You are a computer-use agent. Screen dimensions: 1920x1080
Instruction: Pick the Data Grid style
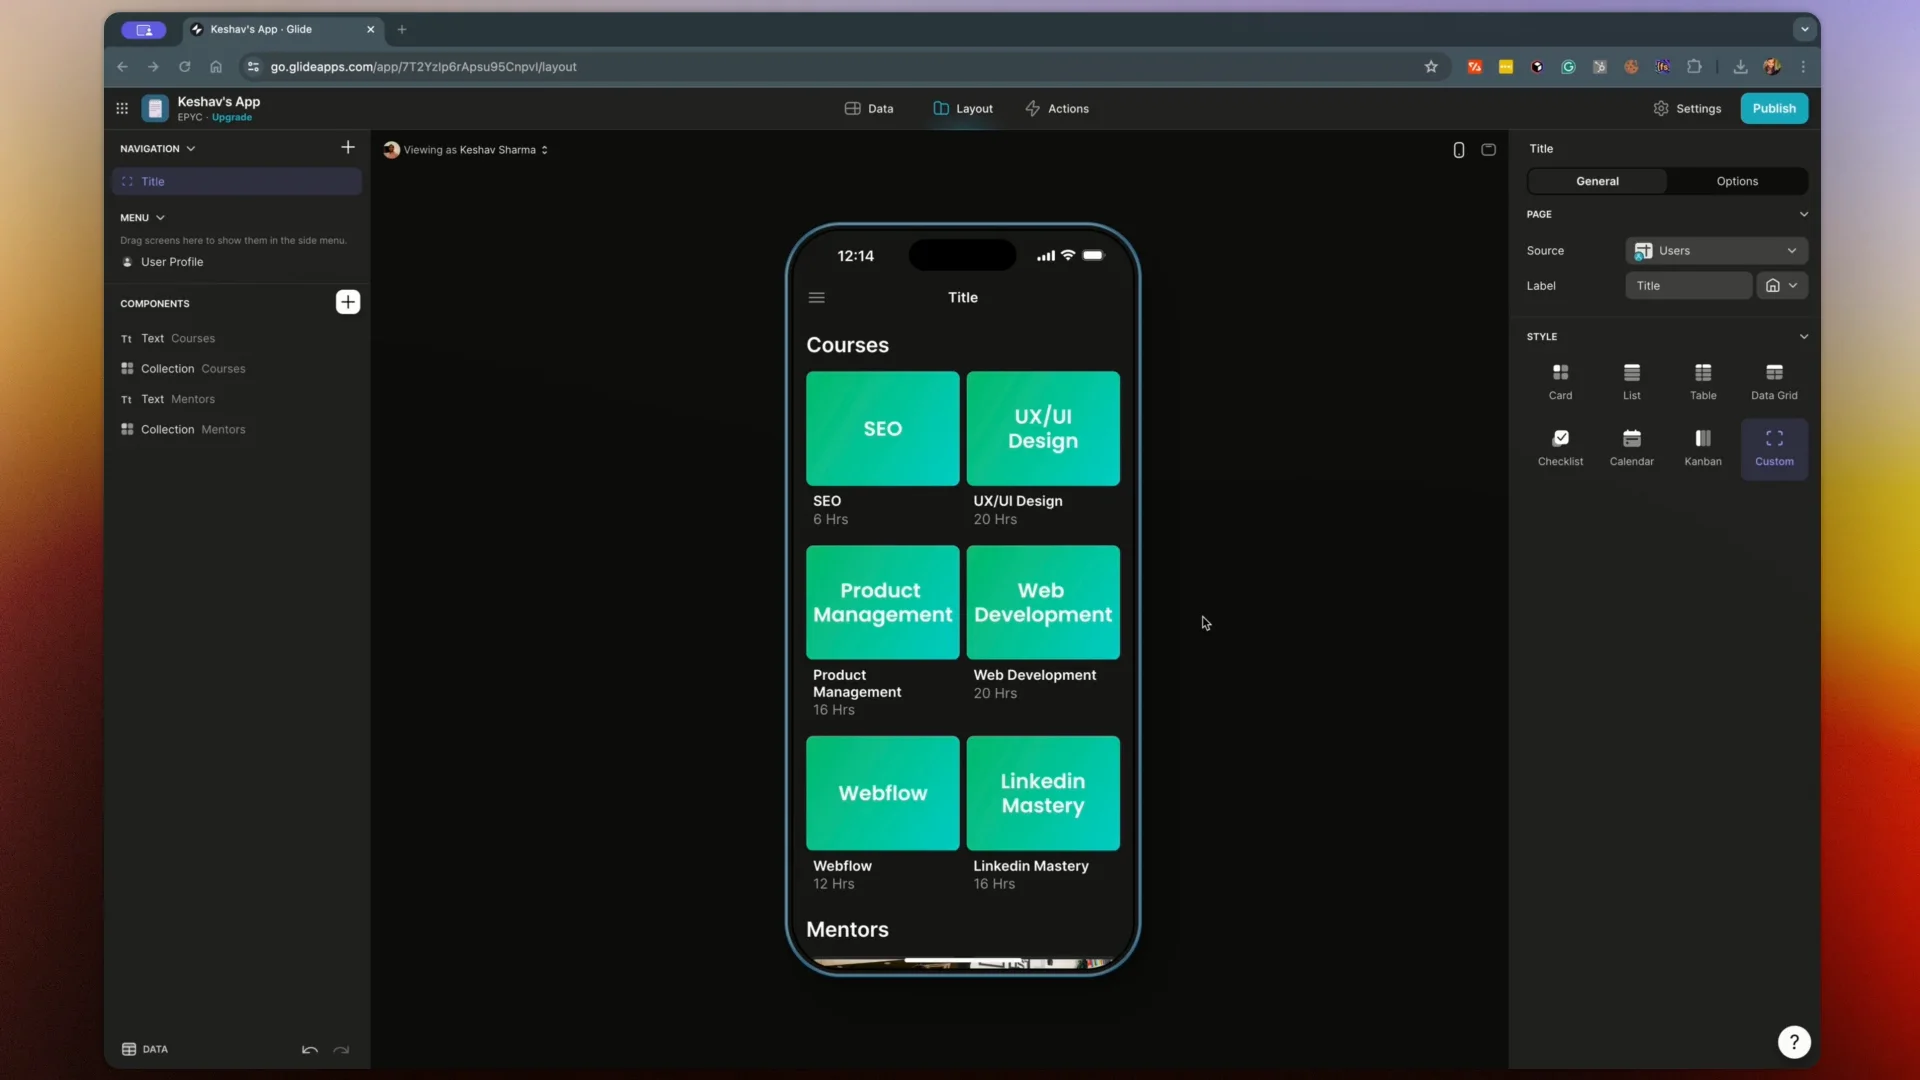[1774, 382]
